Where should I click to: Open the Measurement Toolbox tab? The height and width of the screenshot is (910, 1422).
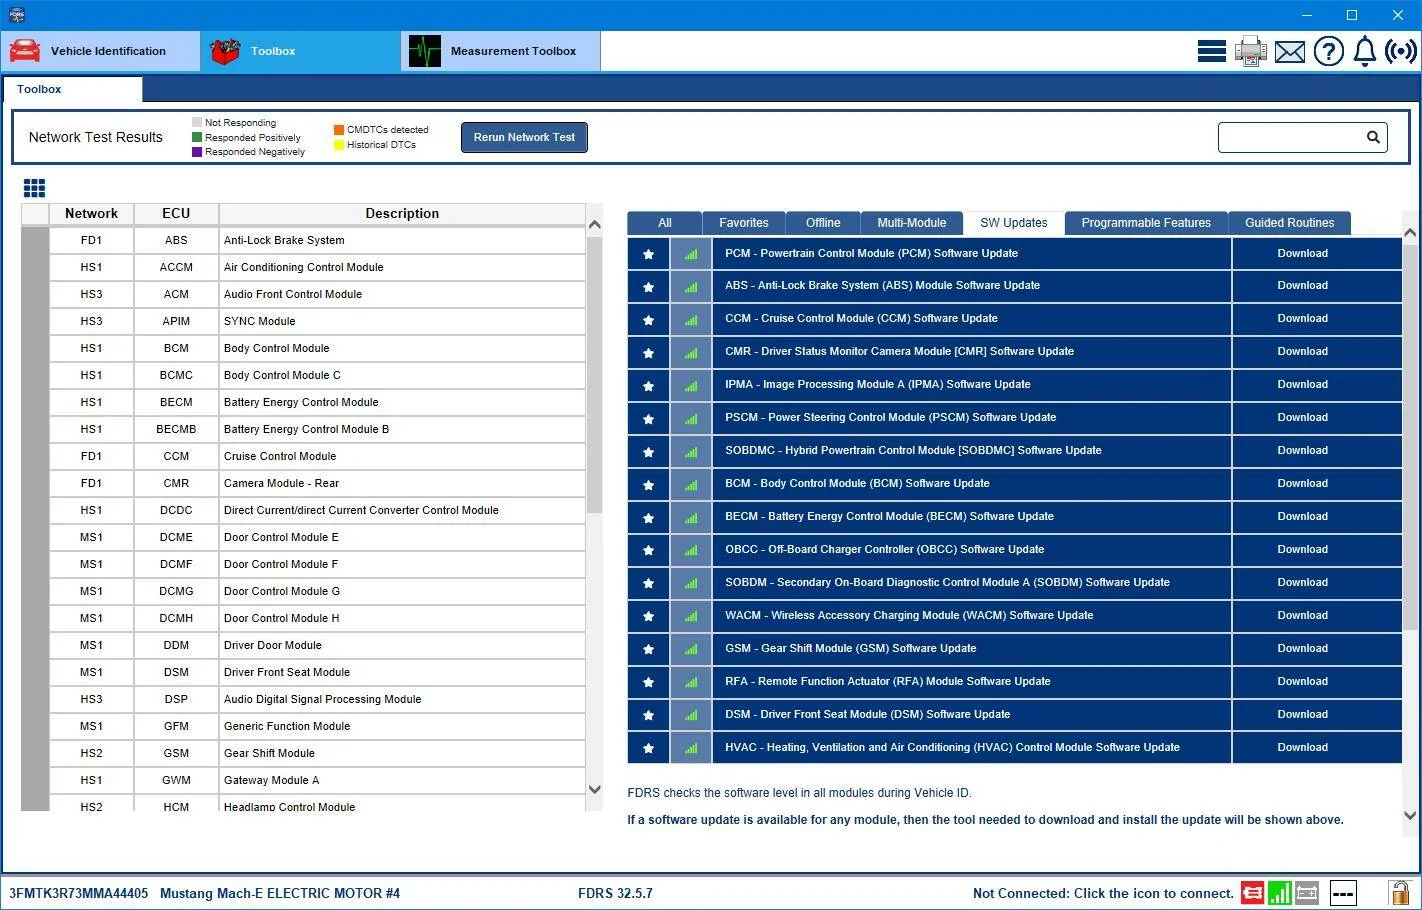click(501, 51)
